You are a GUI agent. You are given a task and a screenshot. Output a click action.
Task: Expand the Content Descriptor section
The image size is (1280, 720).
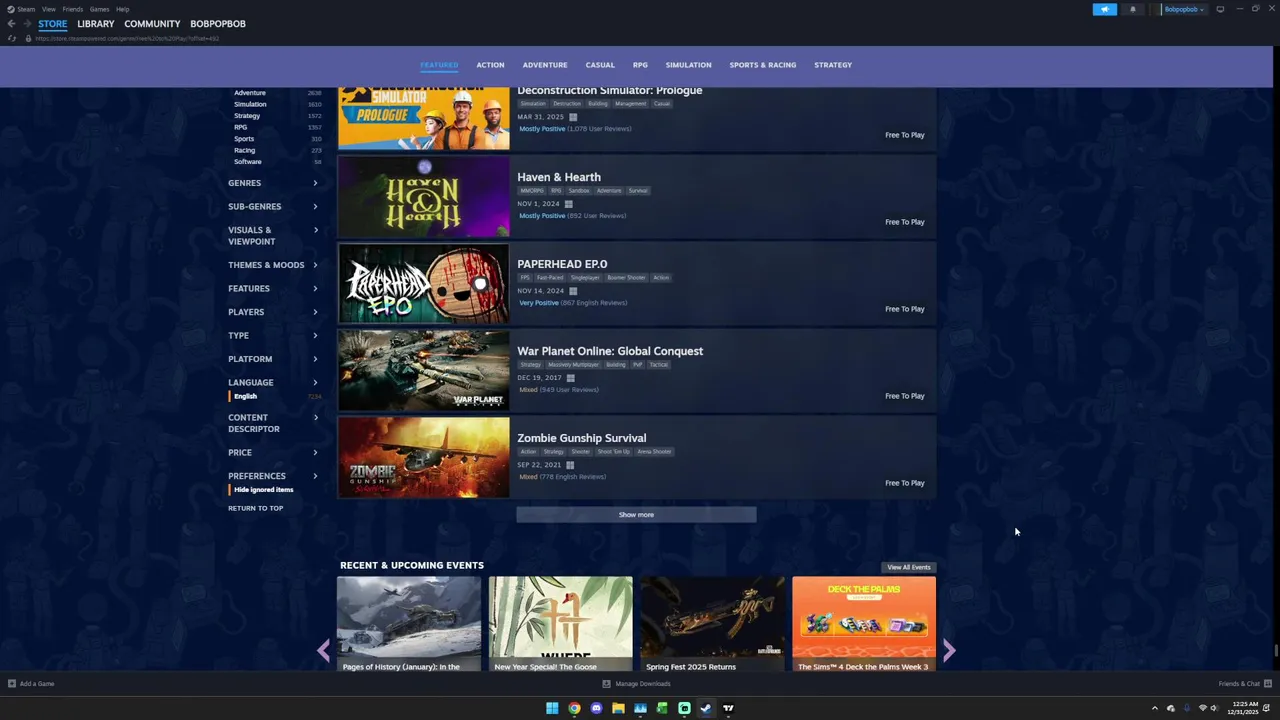273,423
